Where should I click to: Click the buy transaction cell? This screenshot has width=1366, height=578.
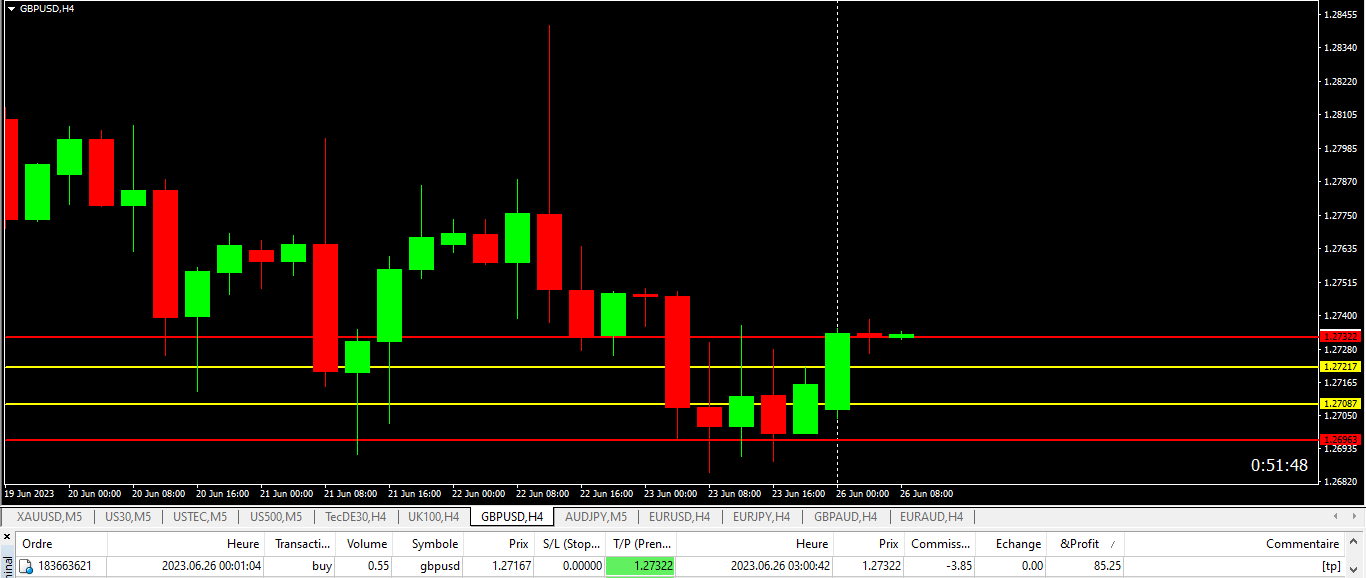tap(321, 566)
